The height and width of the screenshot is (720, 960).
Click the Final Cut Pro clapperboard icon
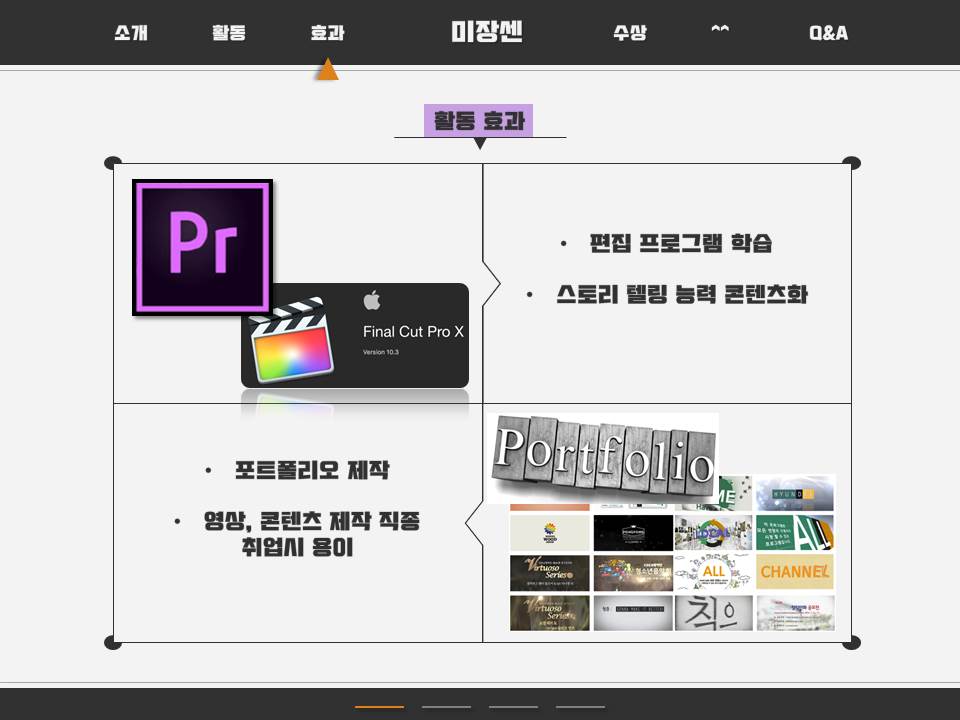click(x=292, y=340)
